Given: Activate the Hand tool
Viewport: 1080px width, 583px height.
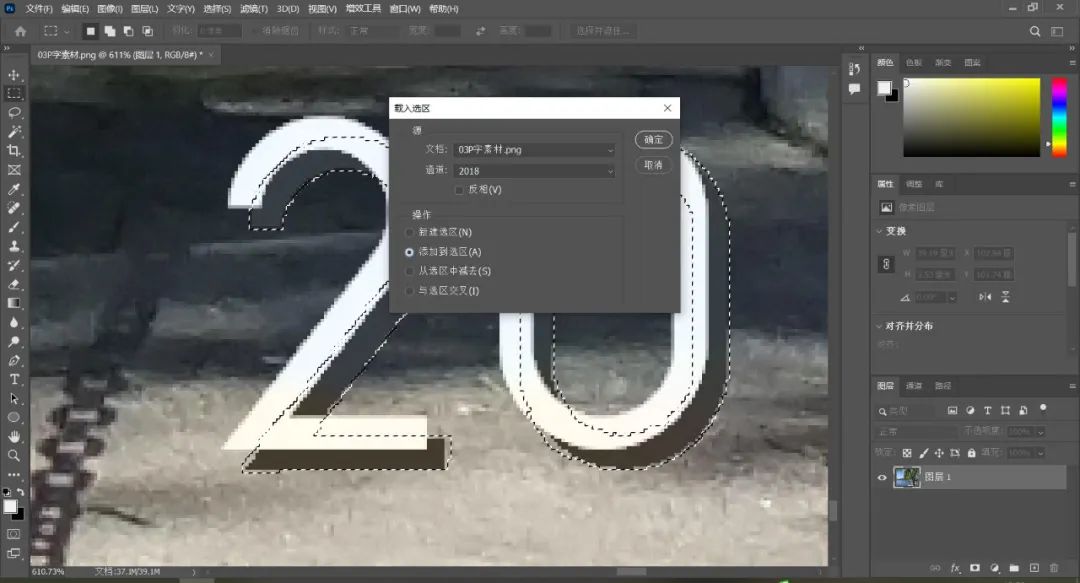Looking at the screenshot, I should [x=14, y=436].
